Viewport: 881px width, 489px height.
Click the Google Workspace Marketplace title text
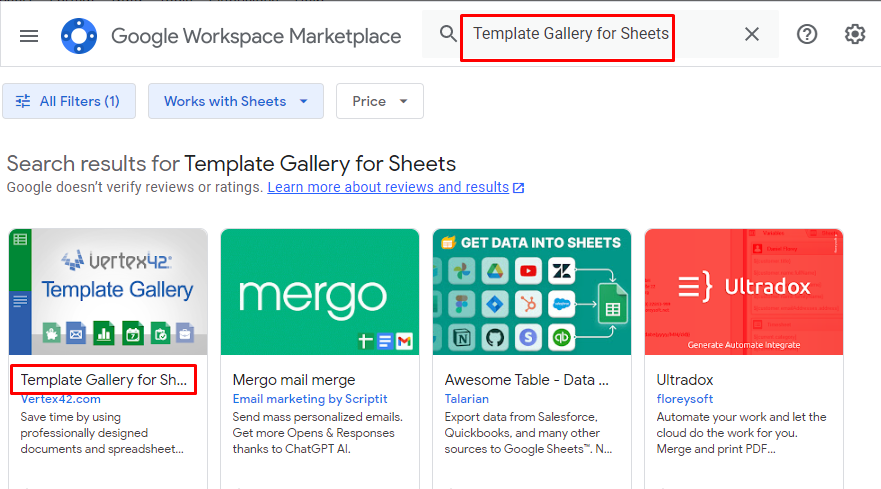(256, 37)
